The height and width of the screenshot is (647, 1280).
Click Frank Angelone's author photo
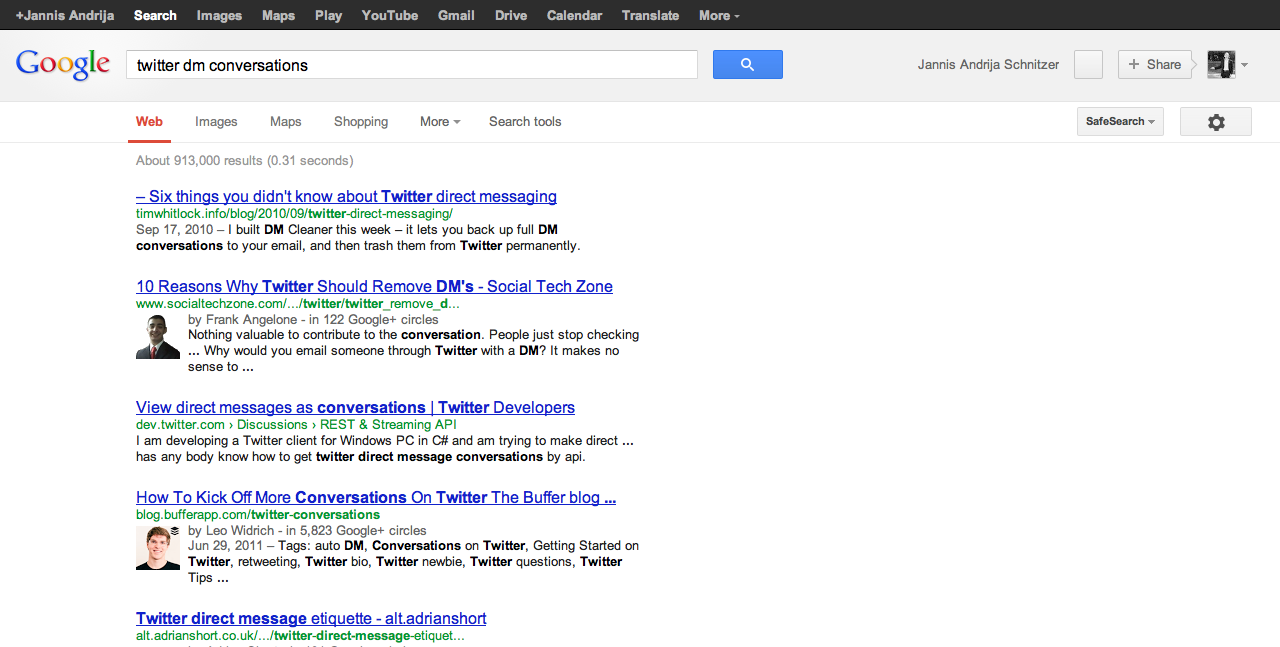click(x=158, y=336)
